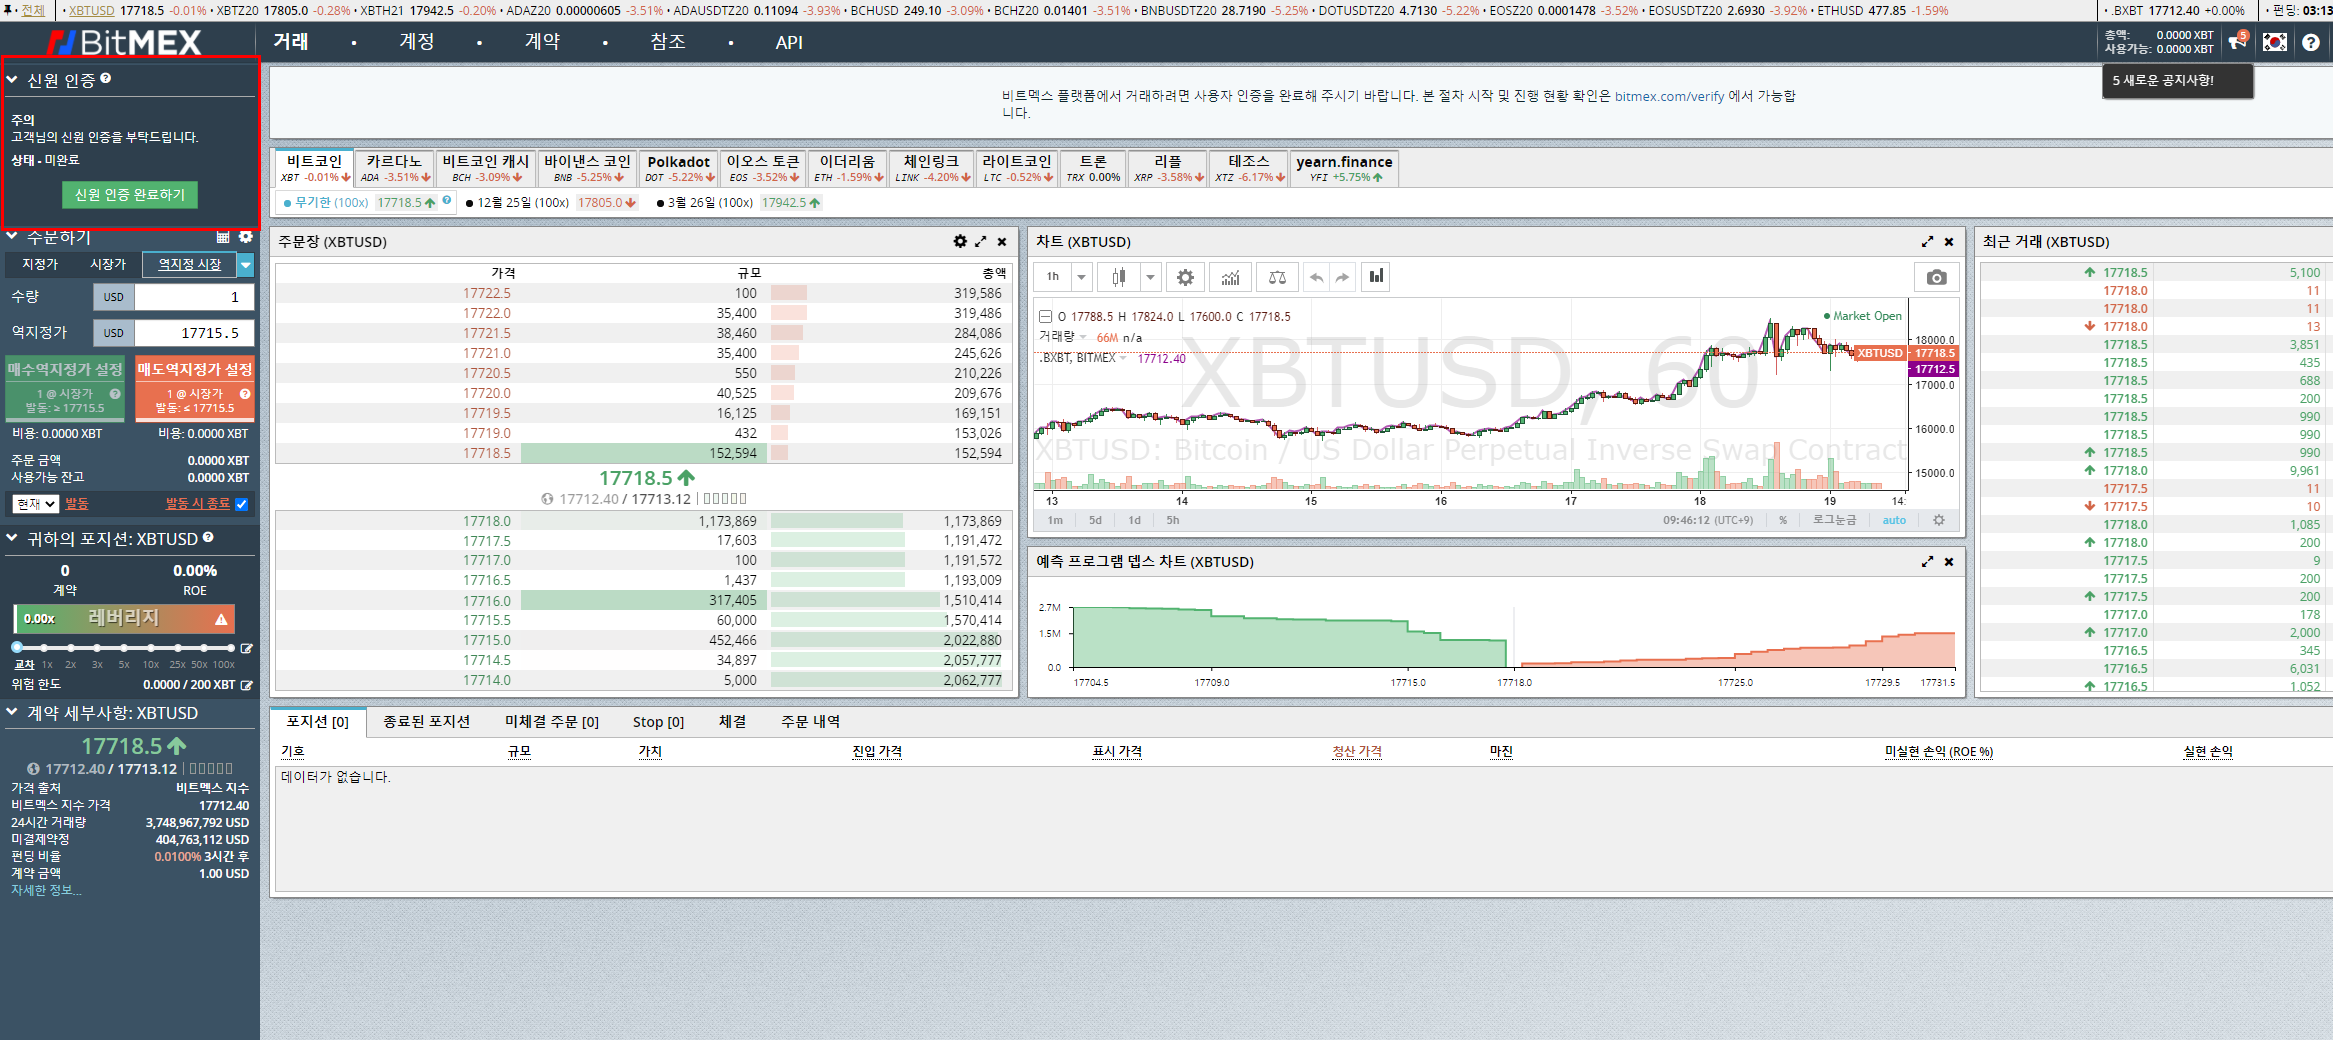The width and height of the screenshot is (2333, 1040).
Task: Expand the orderbook panel fullscreen
Action: (981, 241)
